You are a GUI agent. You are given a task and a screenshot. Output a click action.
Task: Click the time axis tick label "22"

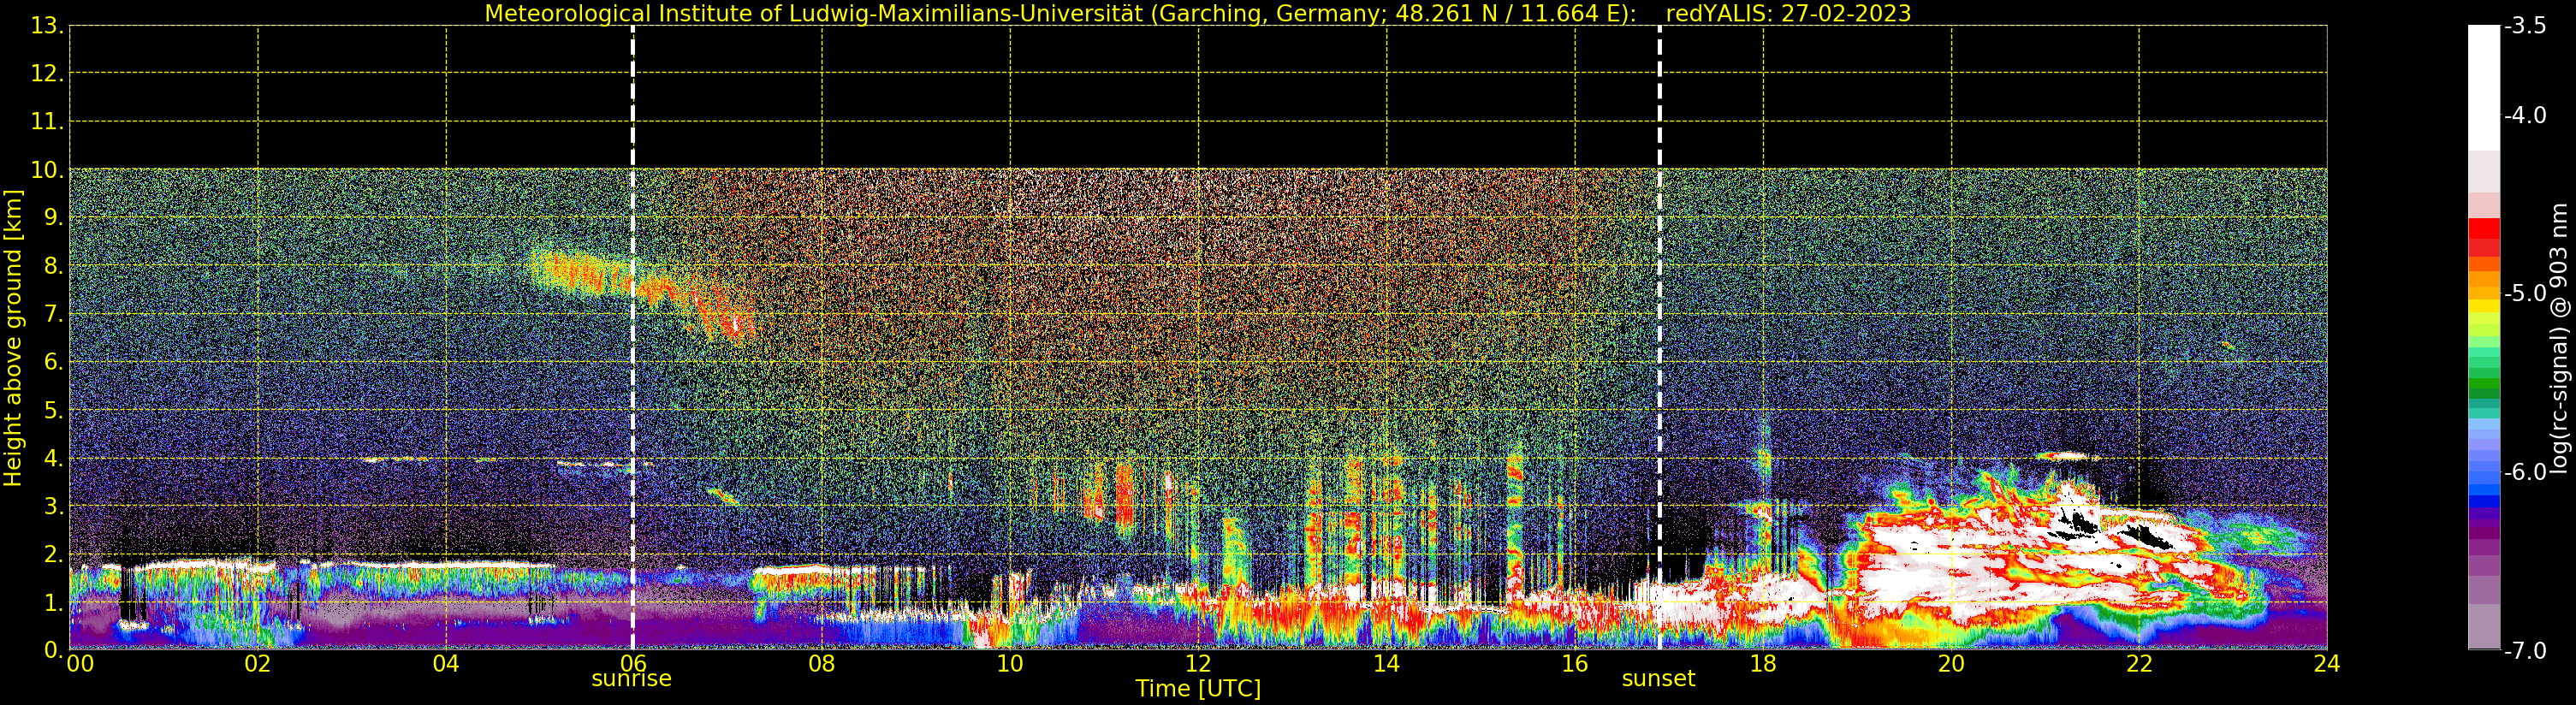(x=2139, y=663)
